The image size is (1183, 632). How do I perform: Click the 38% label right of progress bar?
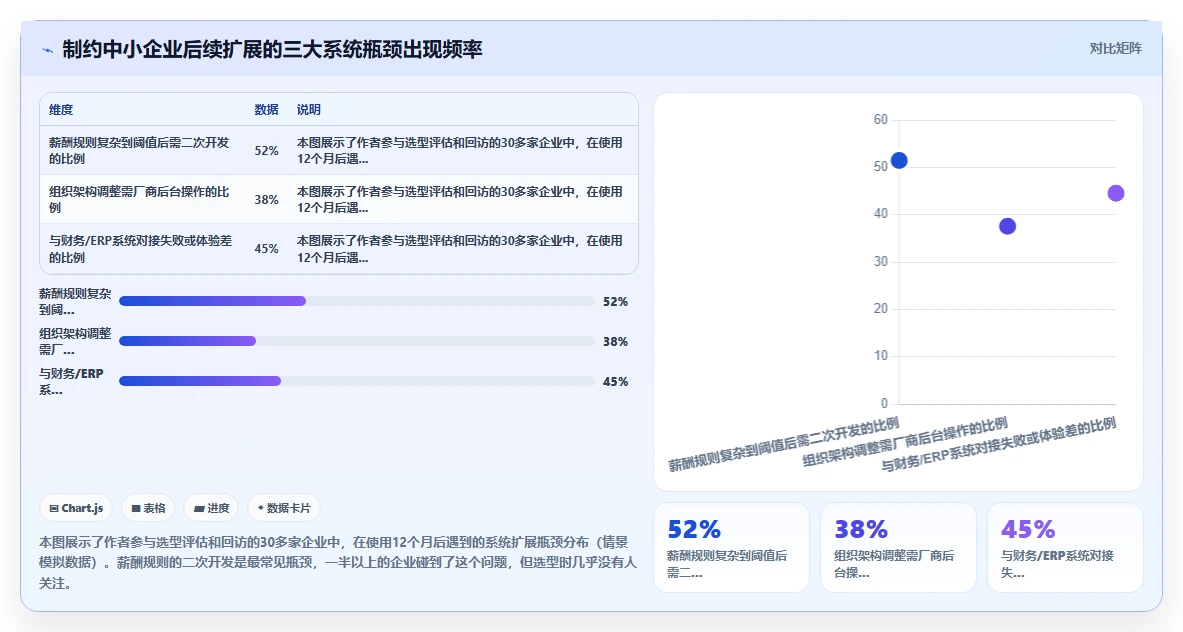tap(615, 342)
